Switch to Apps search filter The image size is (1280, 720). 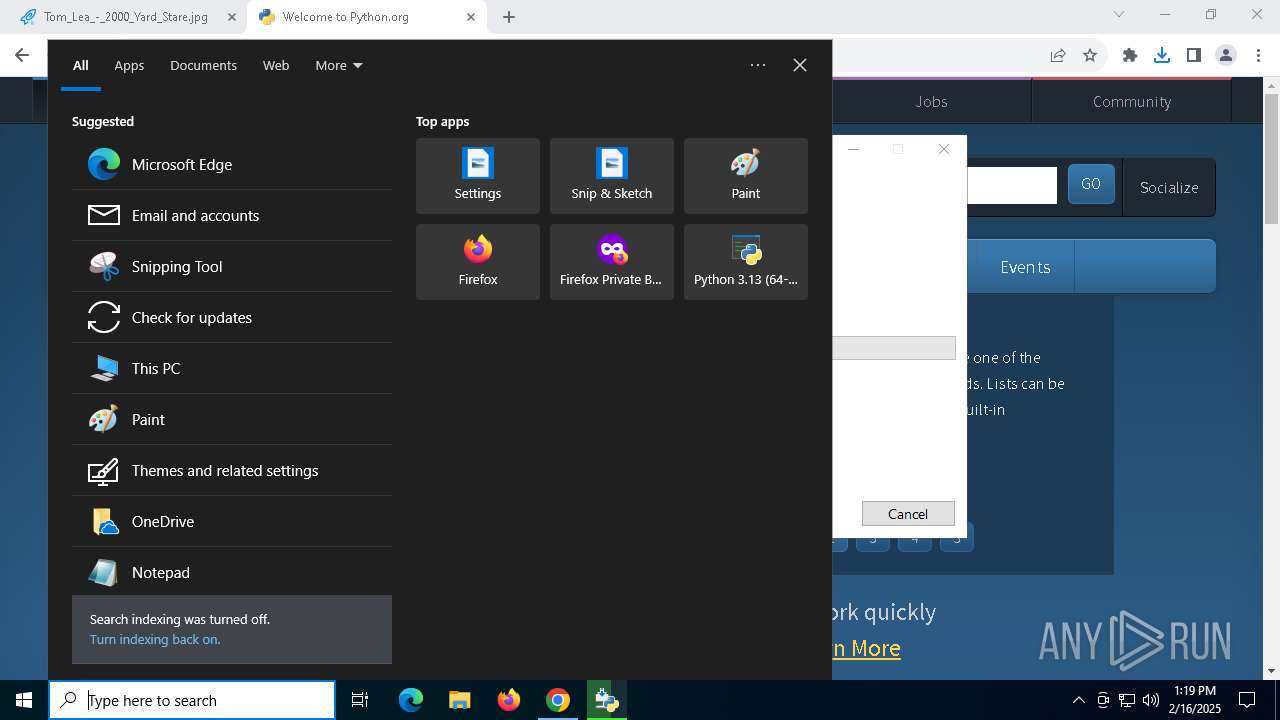click(129, 65)
